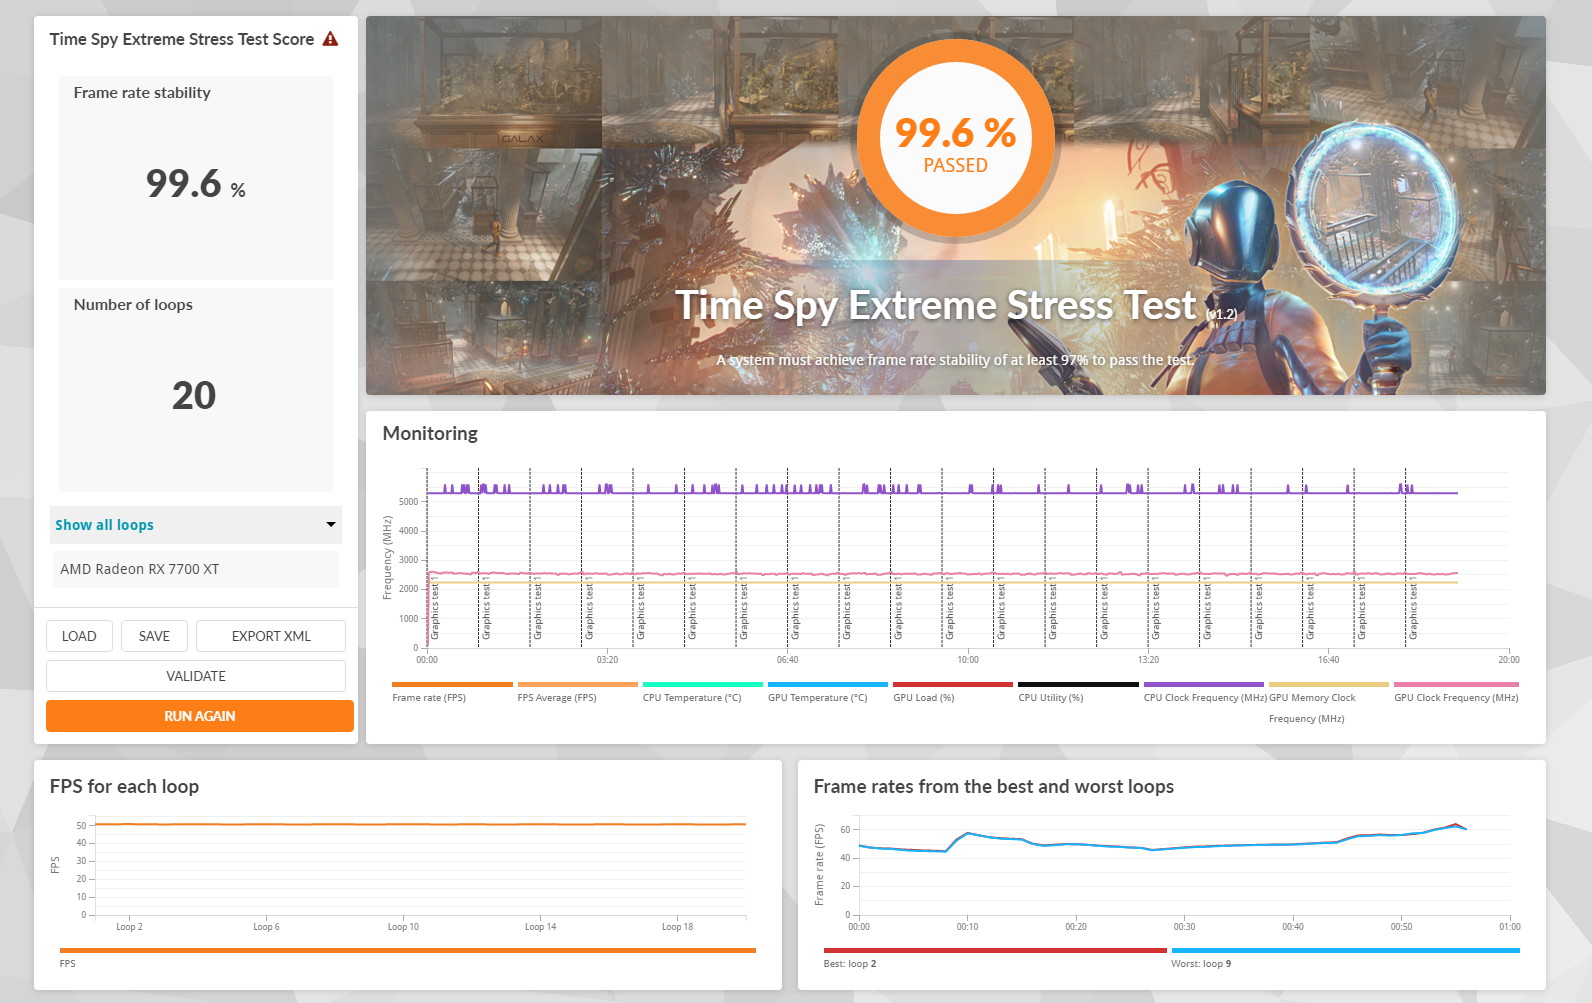
Task: Click the Monitoring heading
Action: [x=430, y=433]
